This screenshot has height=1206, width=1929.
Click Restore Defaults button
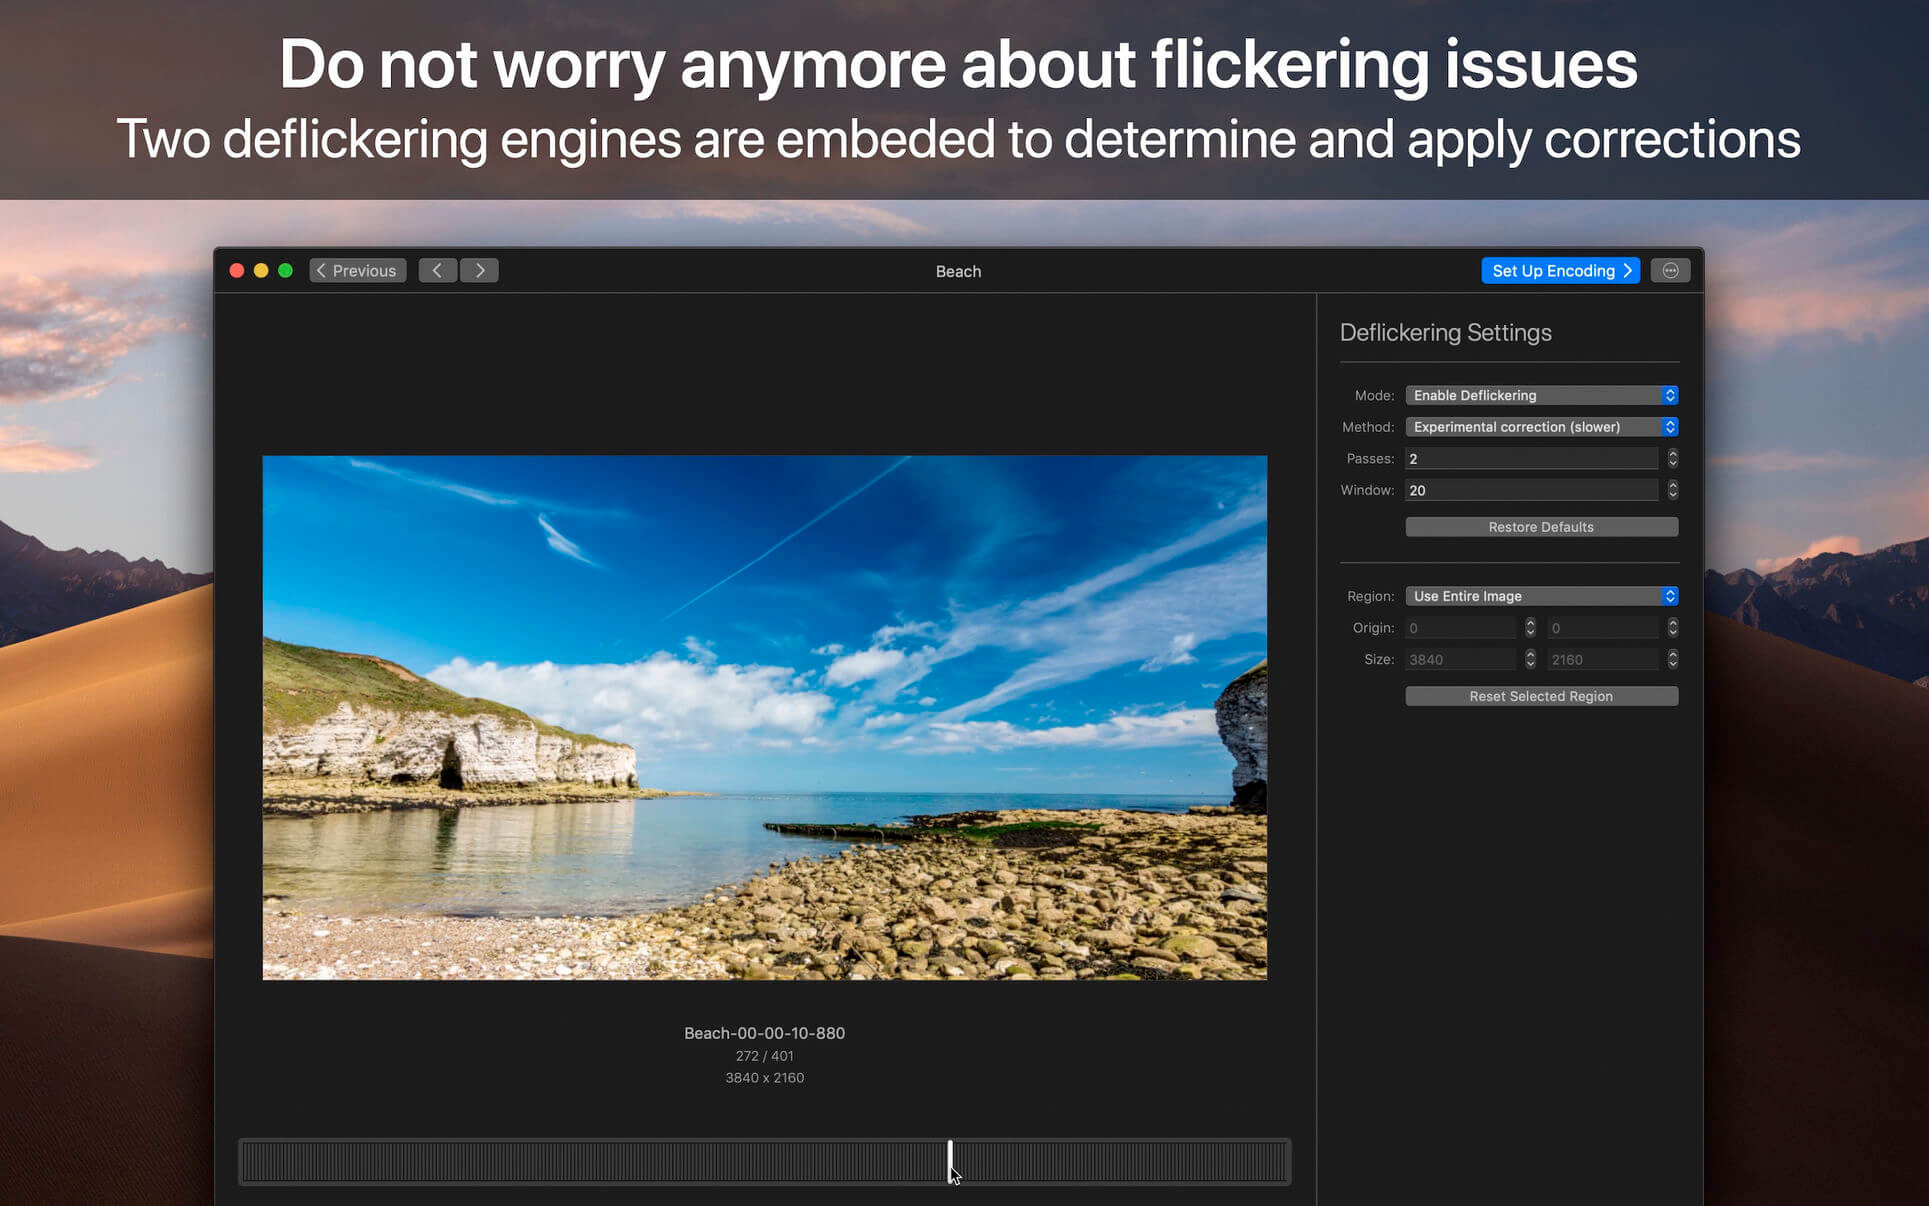click(1540, 527)
